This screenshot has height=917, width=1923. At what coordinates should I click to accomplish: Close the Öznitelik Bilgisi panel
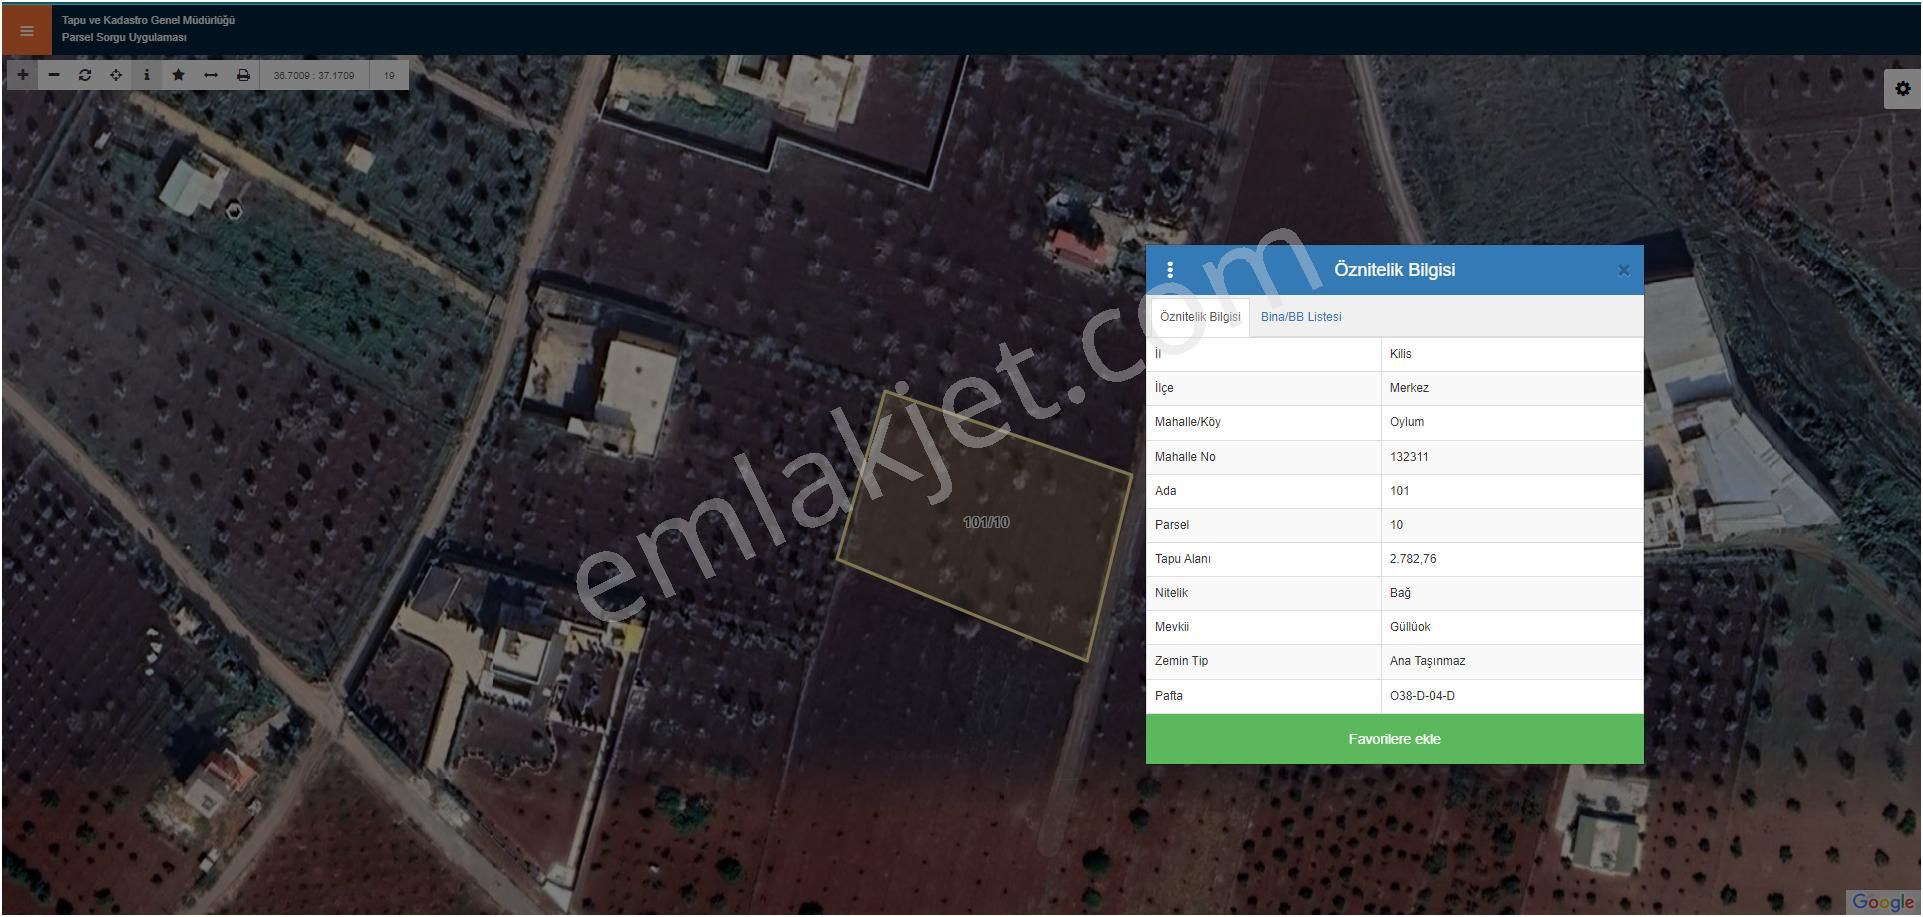click(x=1624, y=270)
